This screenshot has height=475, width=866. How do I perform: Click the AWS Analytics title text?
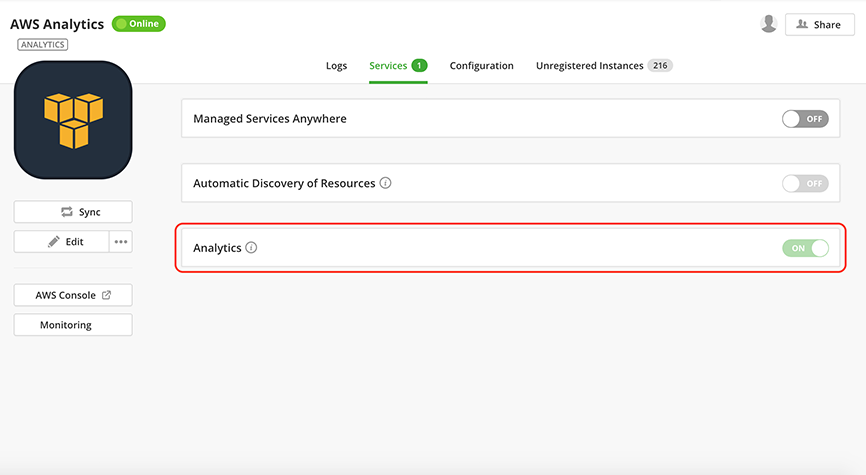point(57,24)
